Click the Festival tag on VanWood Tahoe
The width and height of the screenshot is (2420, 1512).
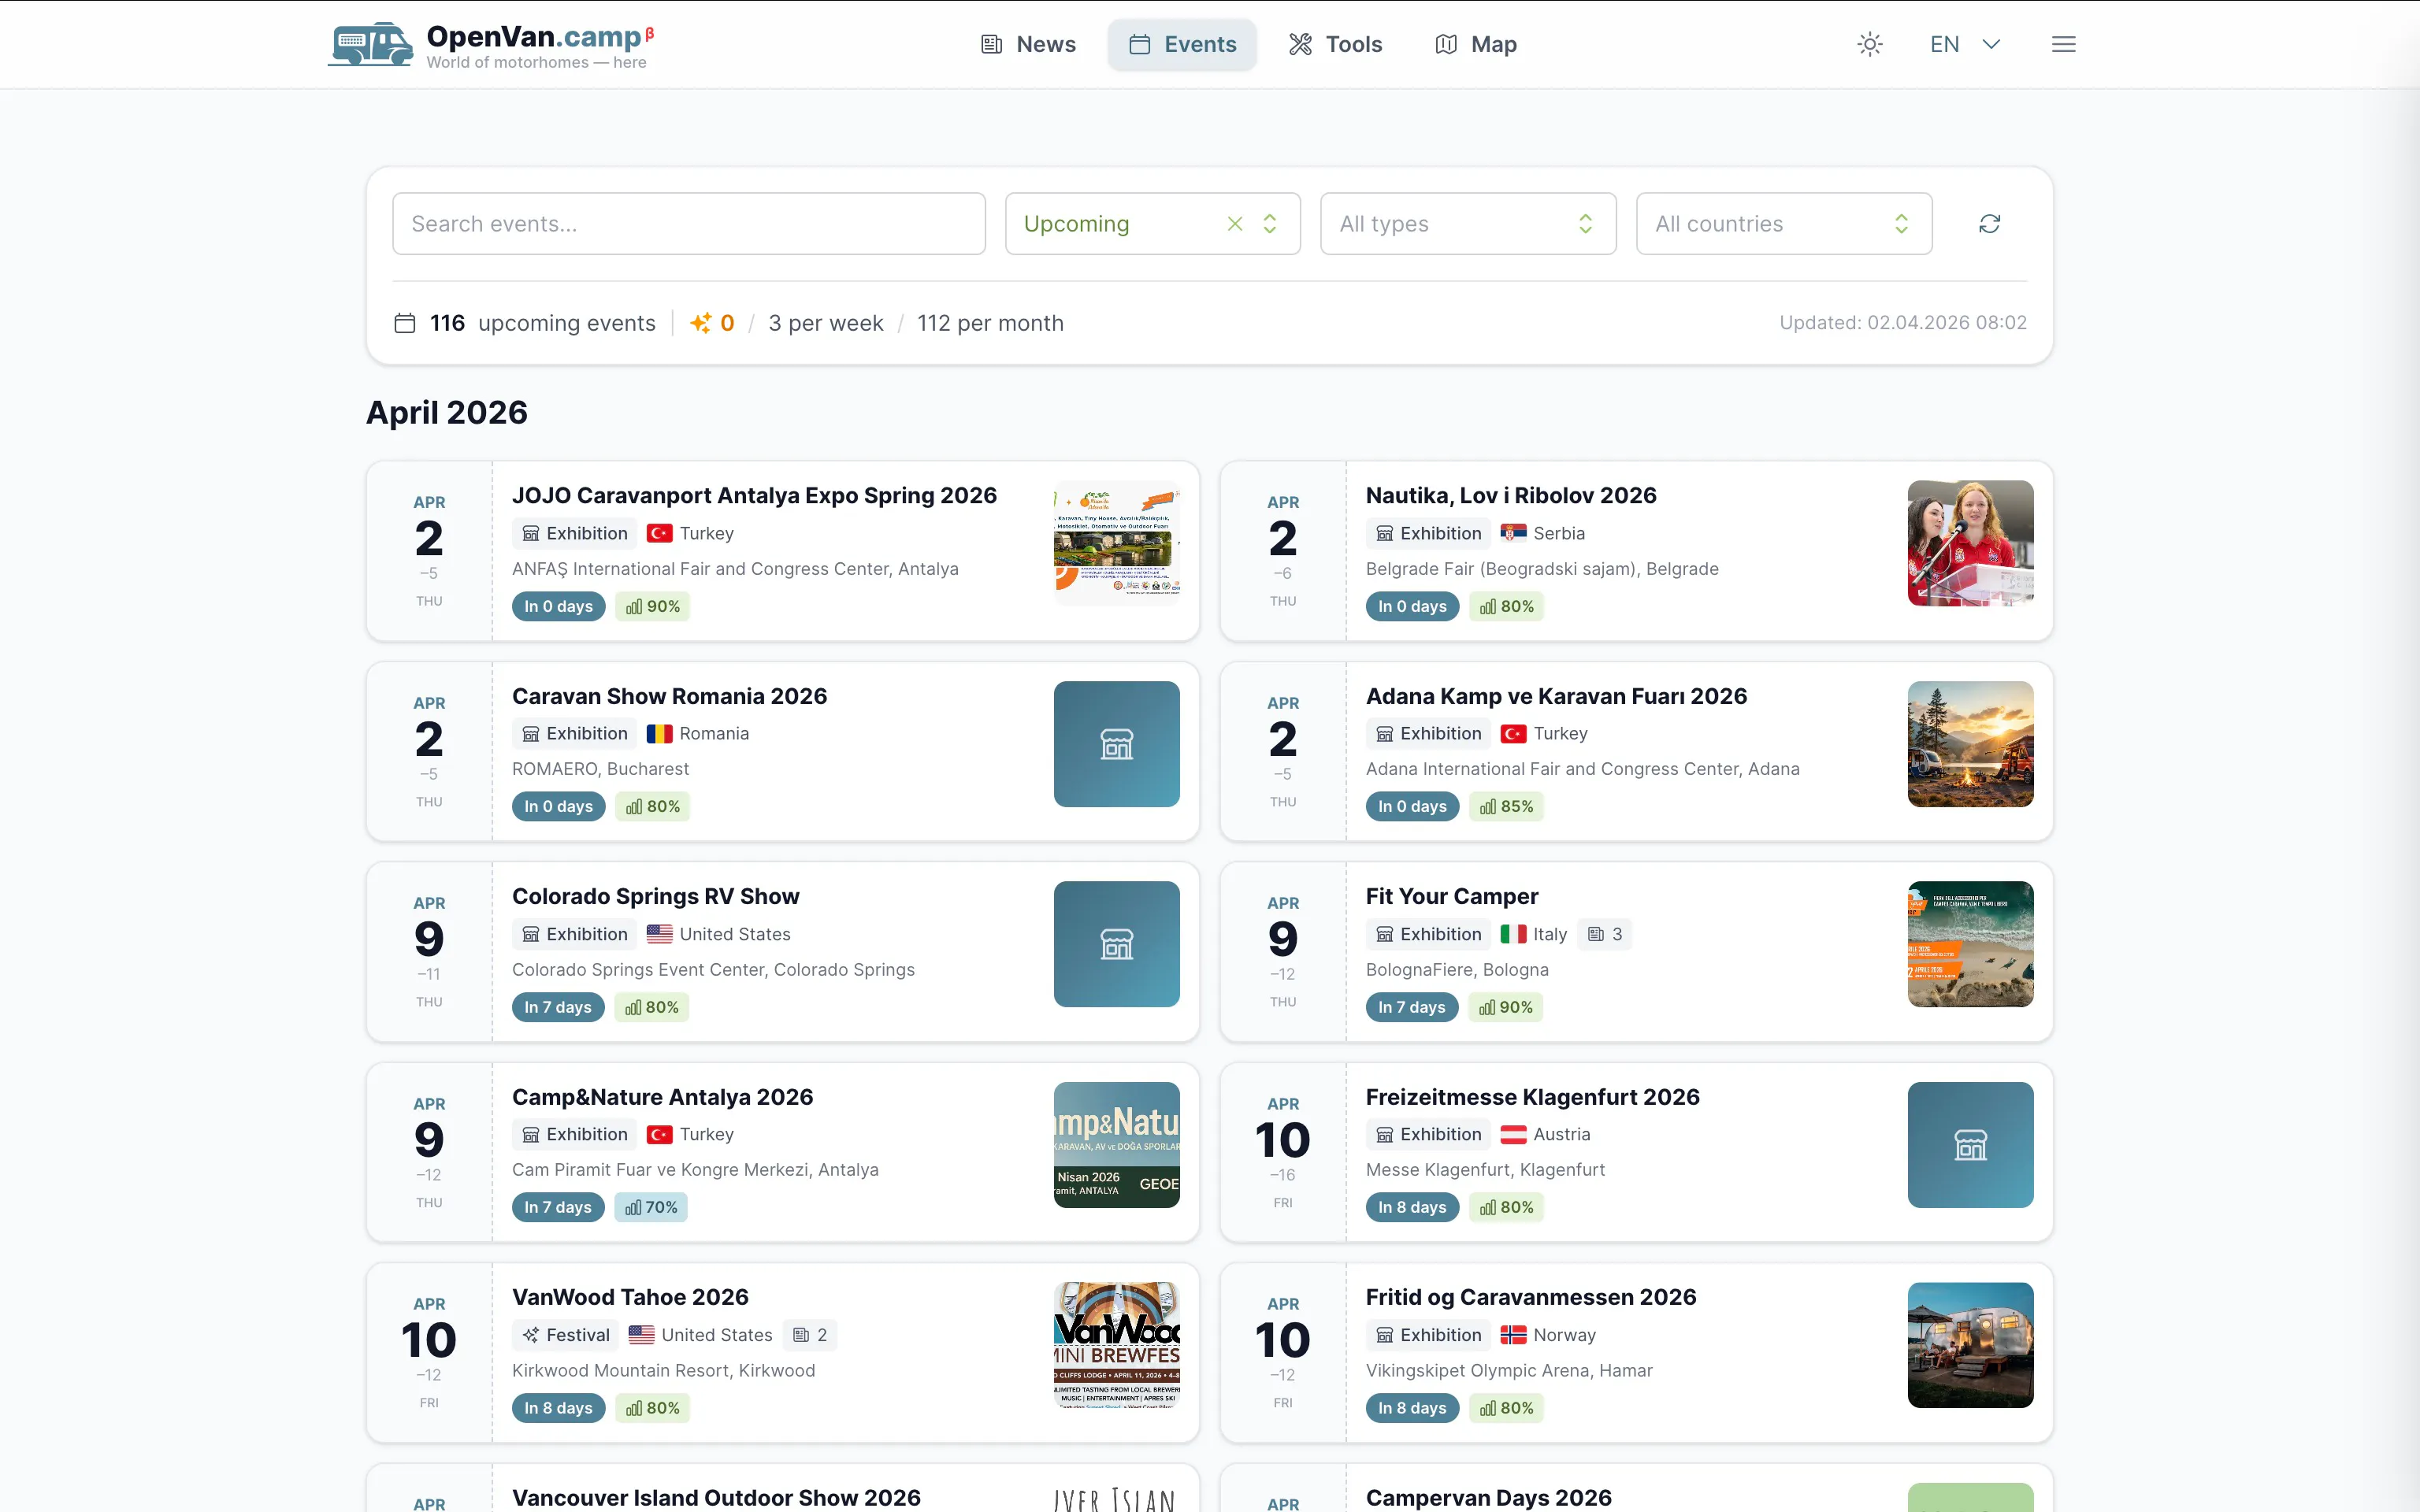[566, 1335]
